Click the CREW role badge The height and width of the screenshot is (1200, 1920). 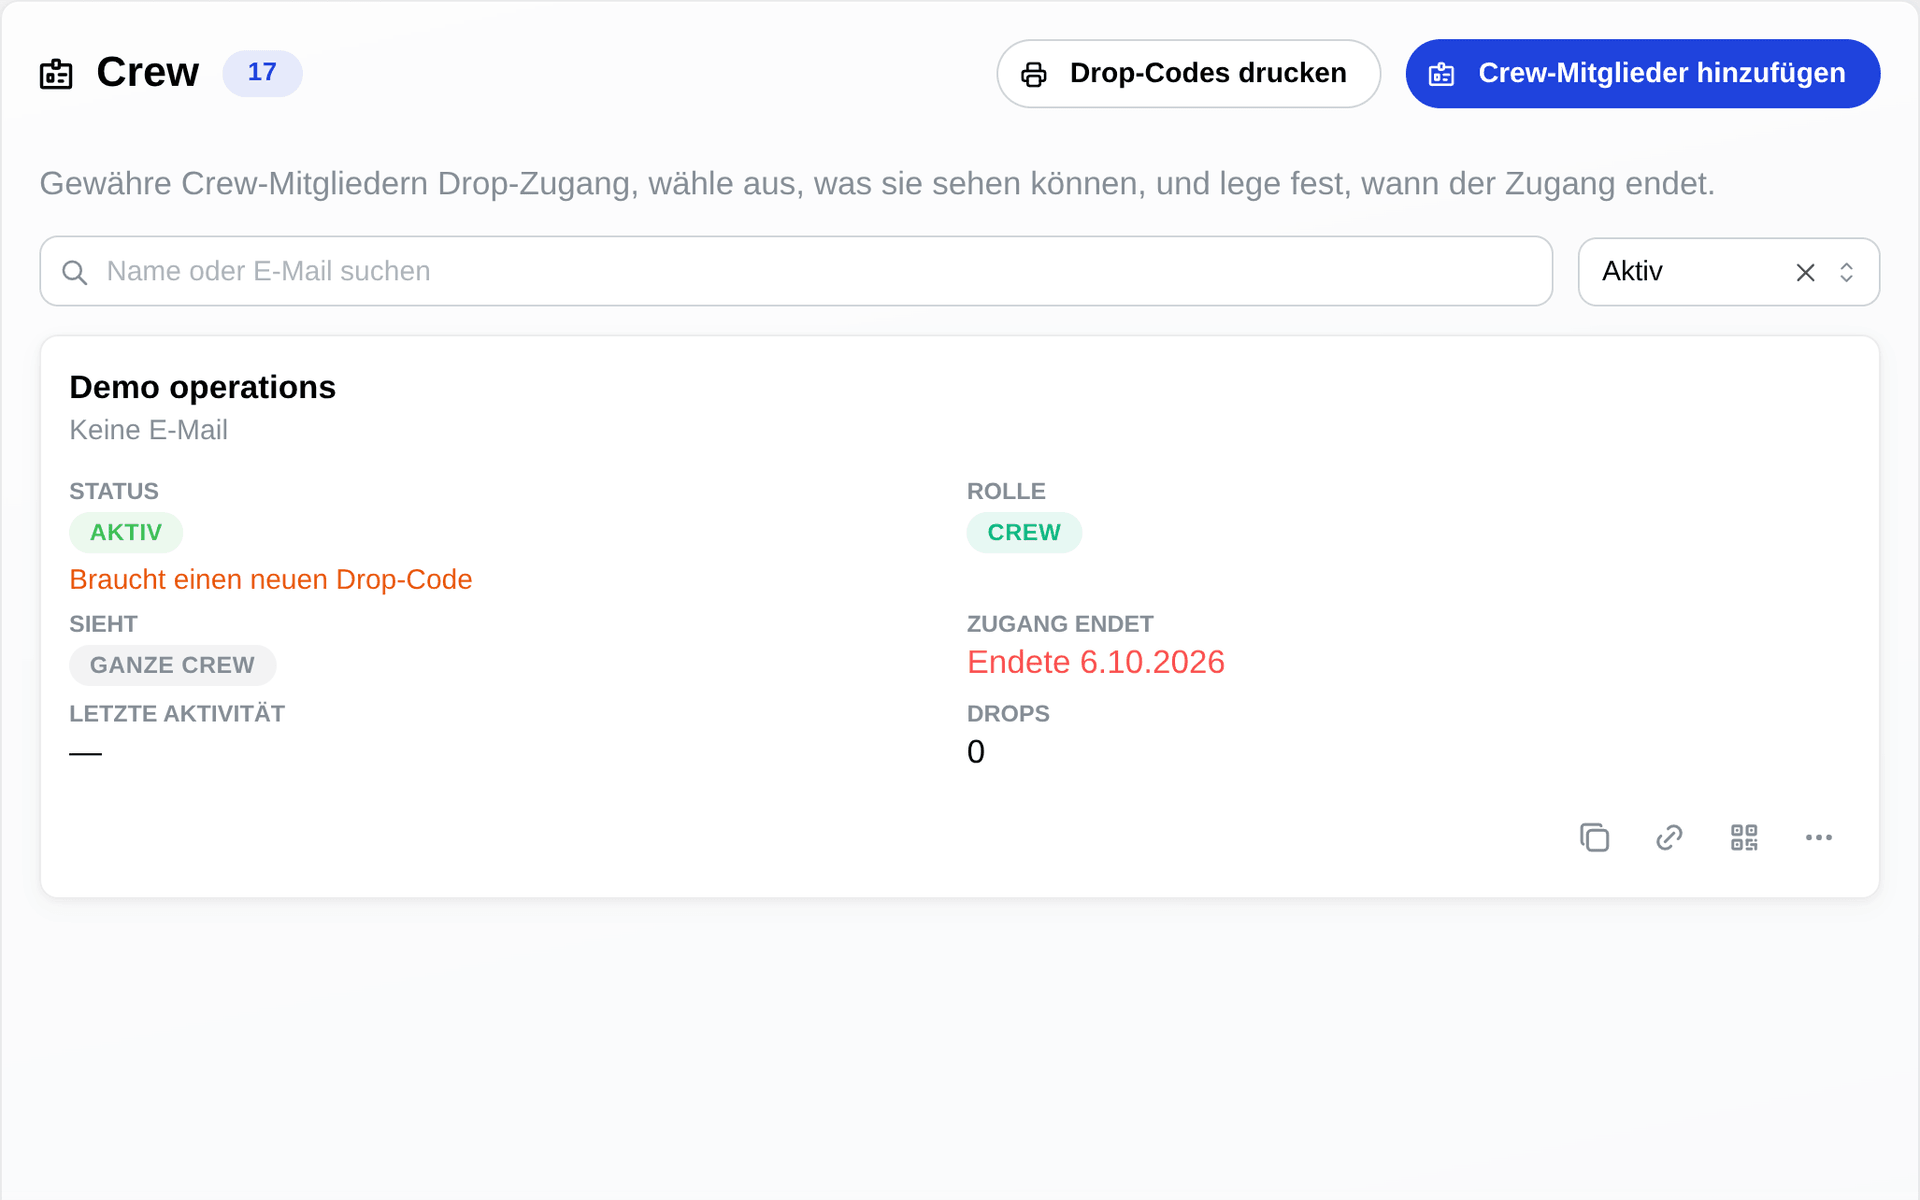pyautogui.click(x=1024, y=533)
